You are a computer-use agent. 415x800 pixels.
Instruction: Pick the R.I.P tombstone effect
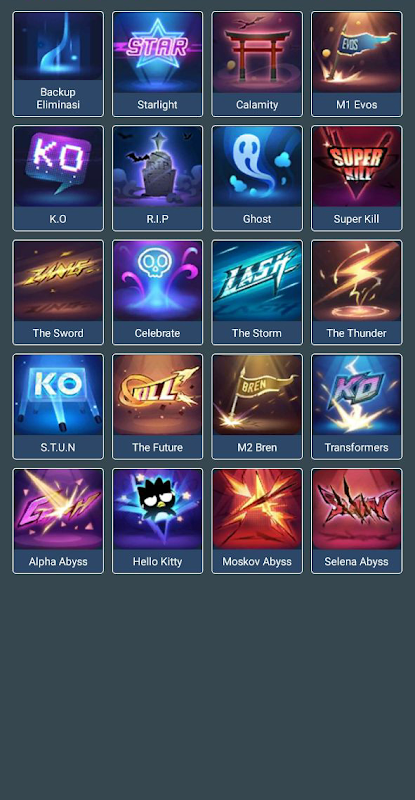click(157, 179)
